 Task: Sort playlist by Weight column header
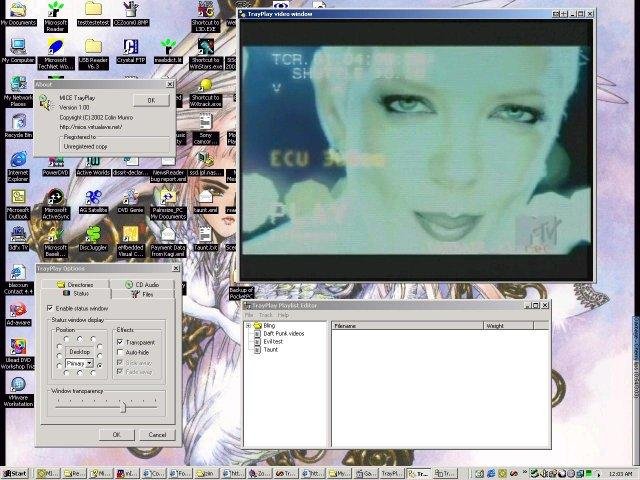point(508,325)
